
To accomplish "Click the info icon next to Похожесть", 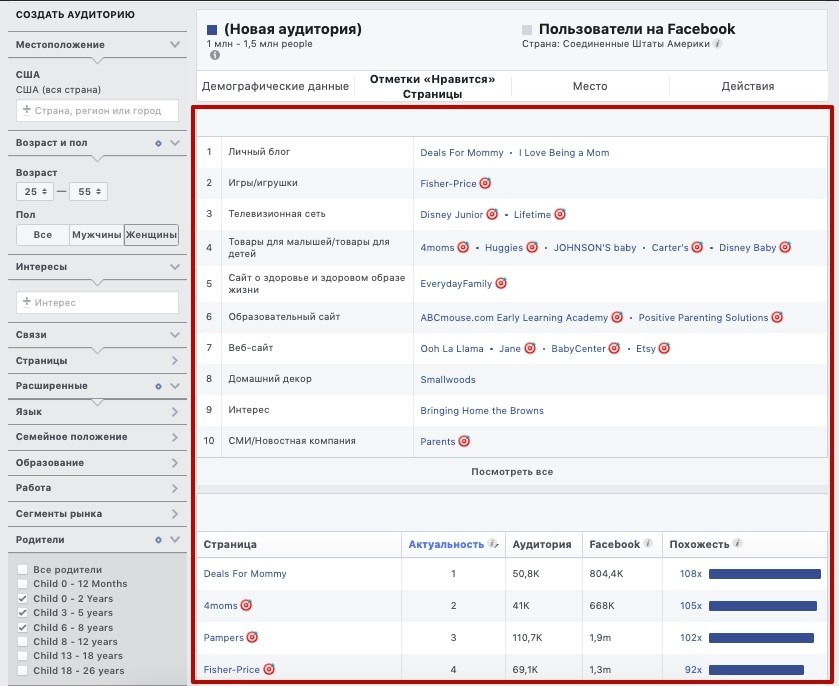I will coord(737,544).
